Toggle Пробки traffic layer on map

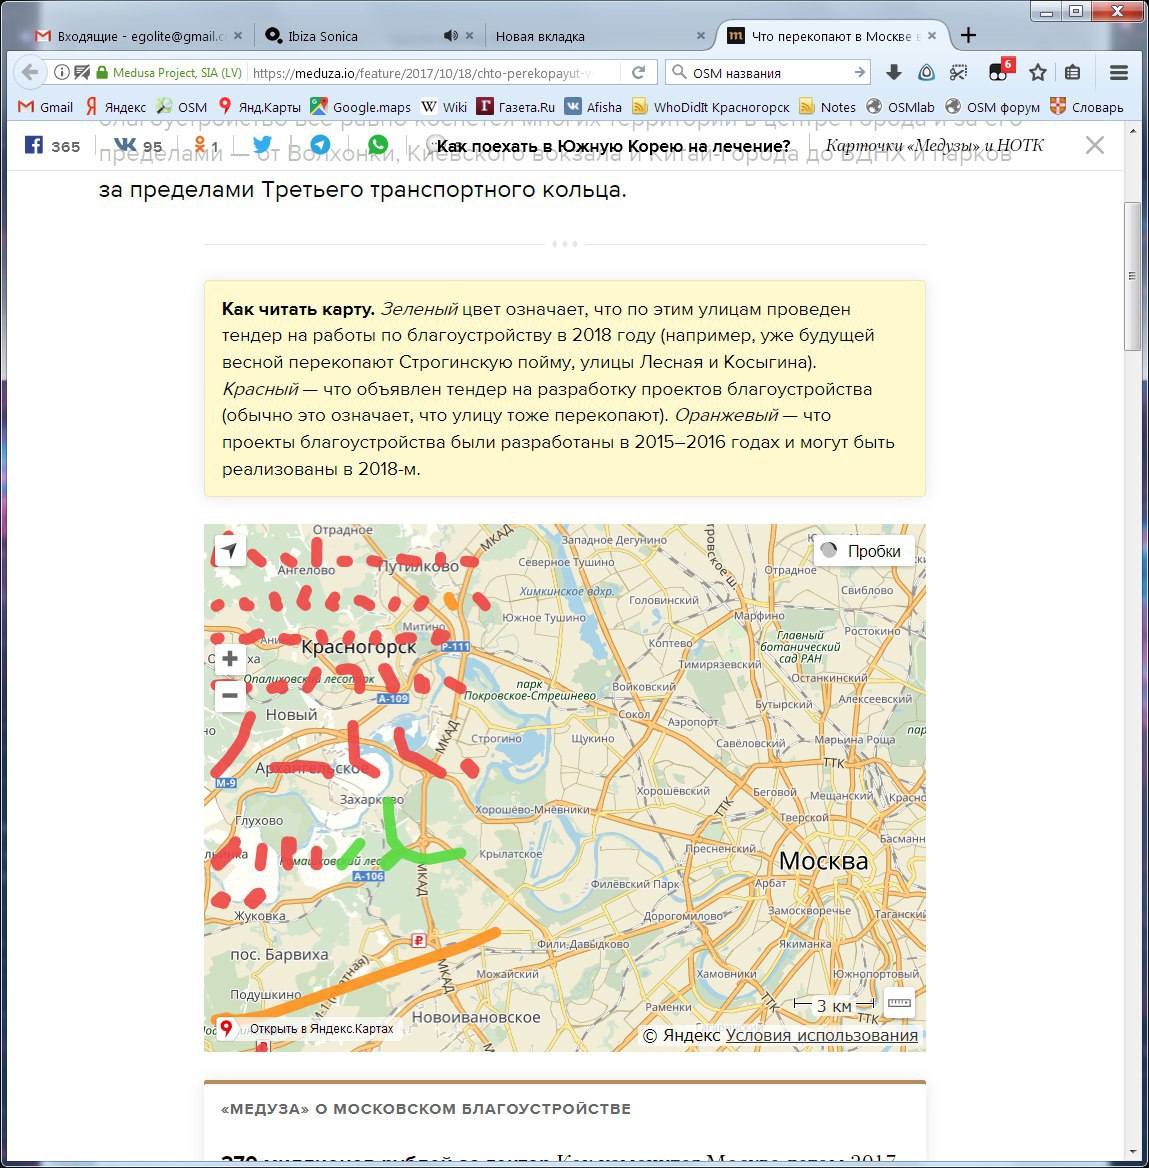click(863, 550)
